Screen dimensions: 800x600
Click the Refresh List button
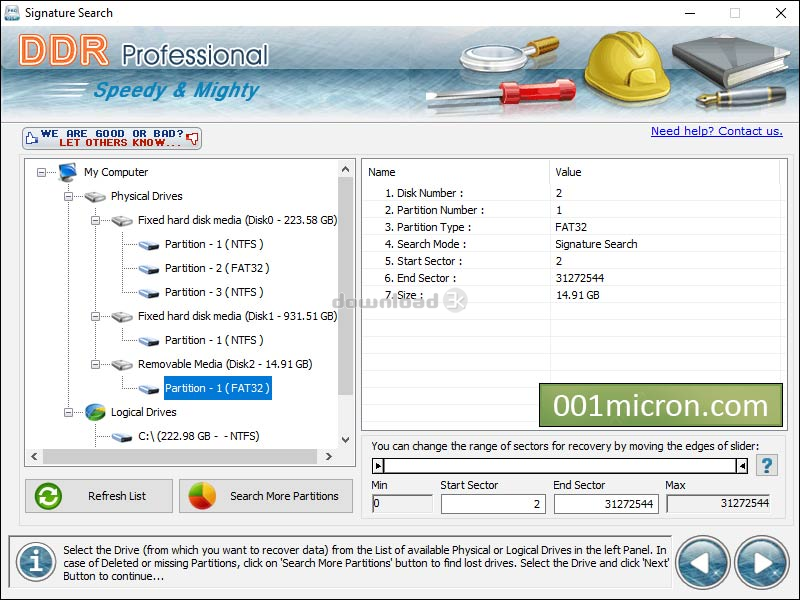pos(99,496)
